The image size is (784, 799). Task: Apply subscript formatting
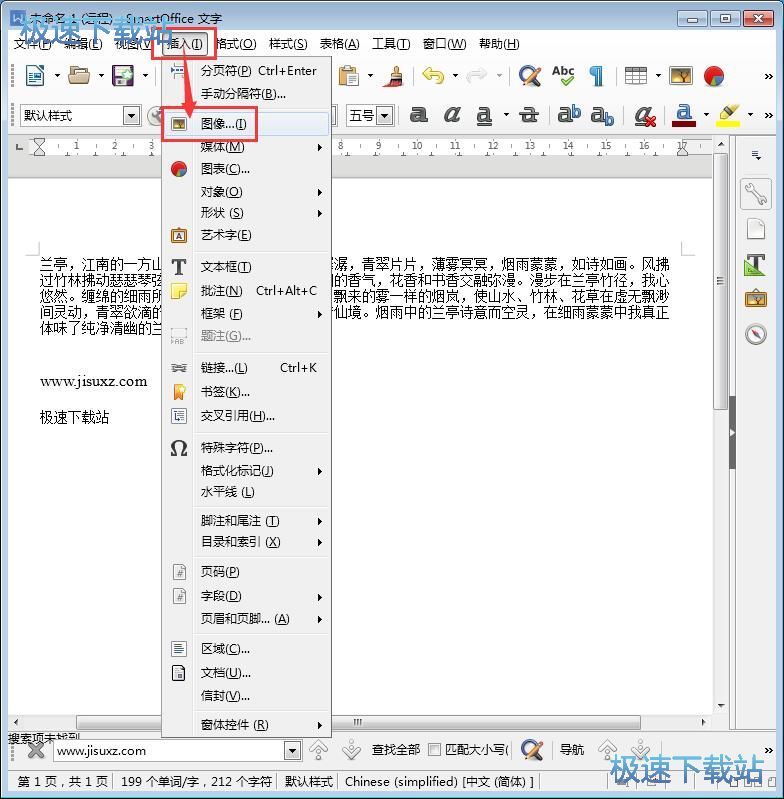(602, 116)
